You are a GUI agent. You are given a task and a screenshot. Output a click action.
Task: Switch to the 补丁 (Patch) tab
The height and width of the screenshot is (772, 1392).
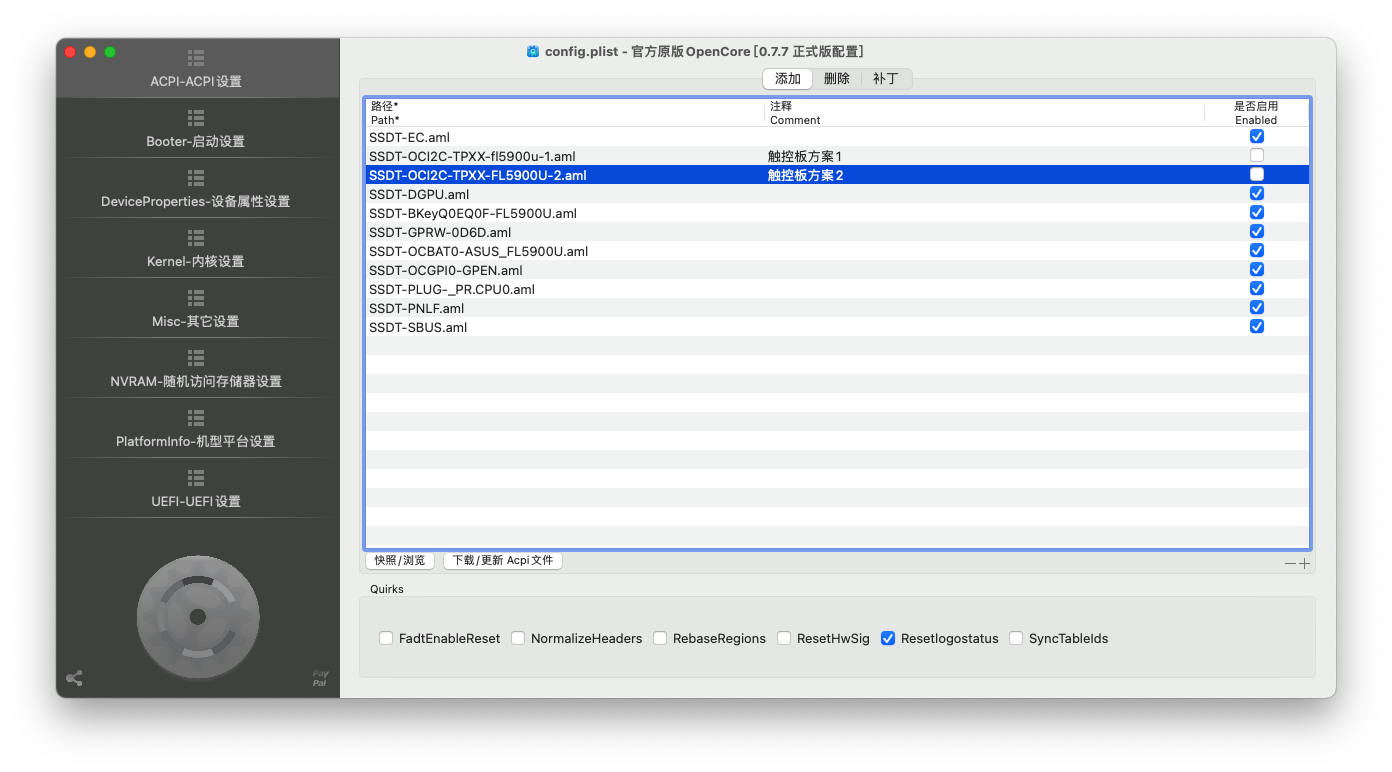click(885, 79)
